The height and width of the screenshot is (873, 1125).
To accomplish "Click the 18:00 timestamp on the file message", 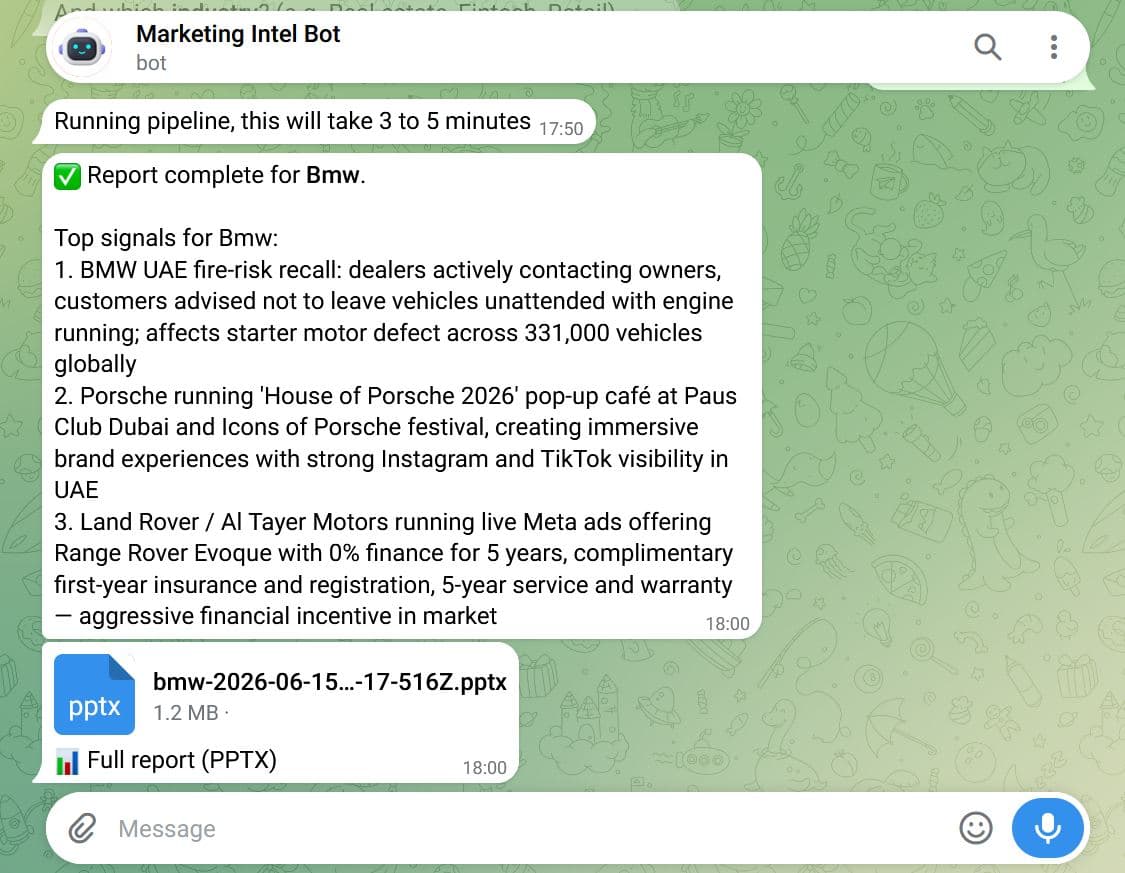I will tap(484, 768).
